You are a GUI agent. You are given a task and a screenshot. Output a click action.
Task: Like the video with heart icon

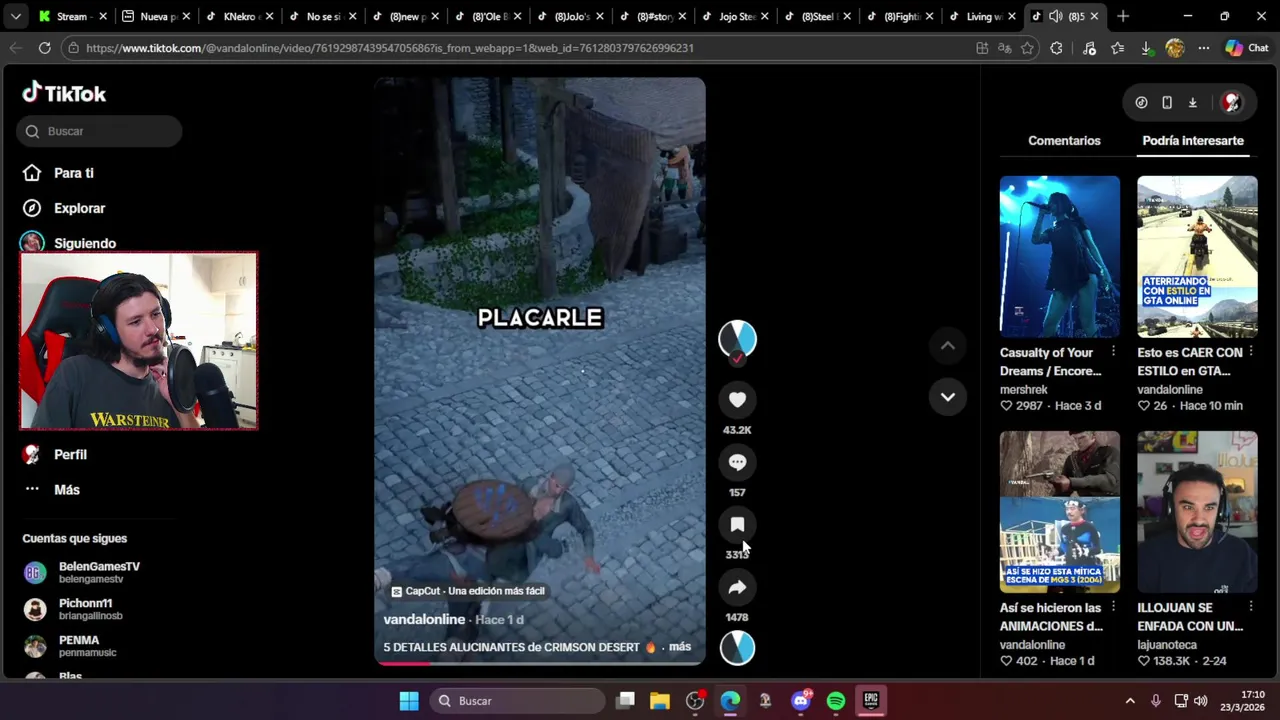coord(737,399)
